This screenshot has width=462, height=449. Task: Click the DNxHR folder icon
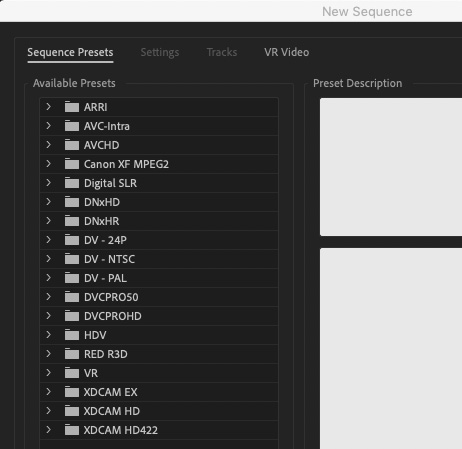pyautogui.click(x=72, y=221)
